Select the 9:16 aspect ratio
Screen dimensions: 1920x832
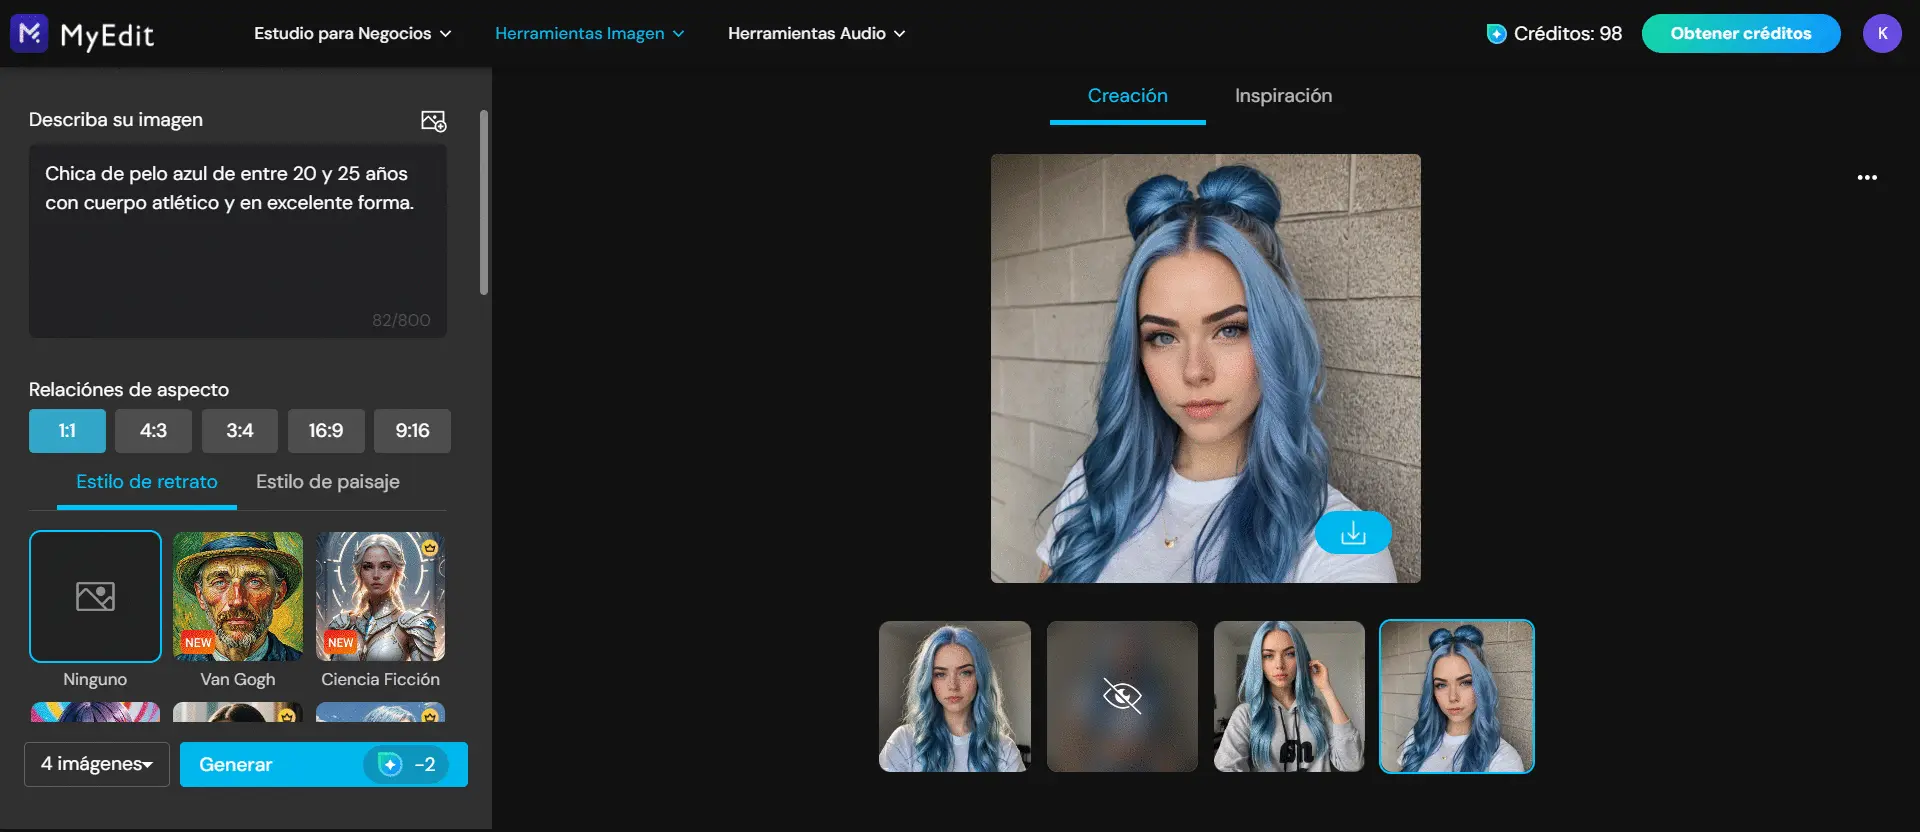click(x=412, y=431)
